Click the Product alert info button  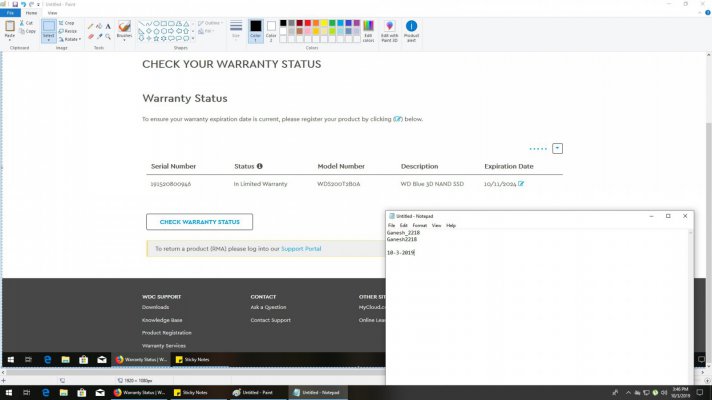coord(411,31)
